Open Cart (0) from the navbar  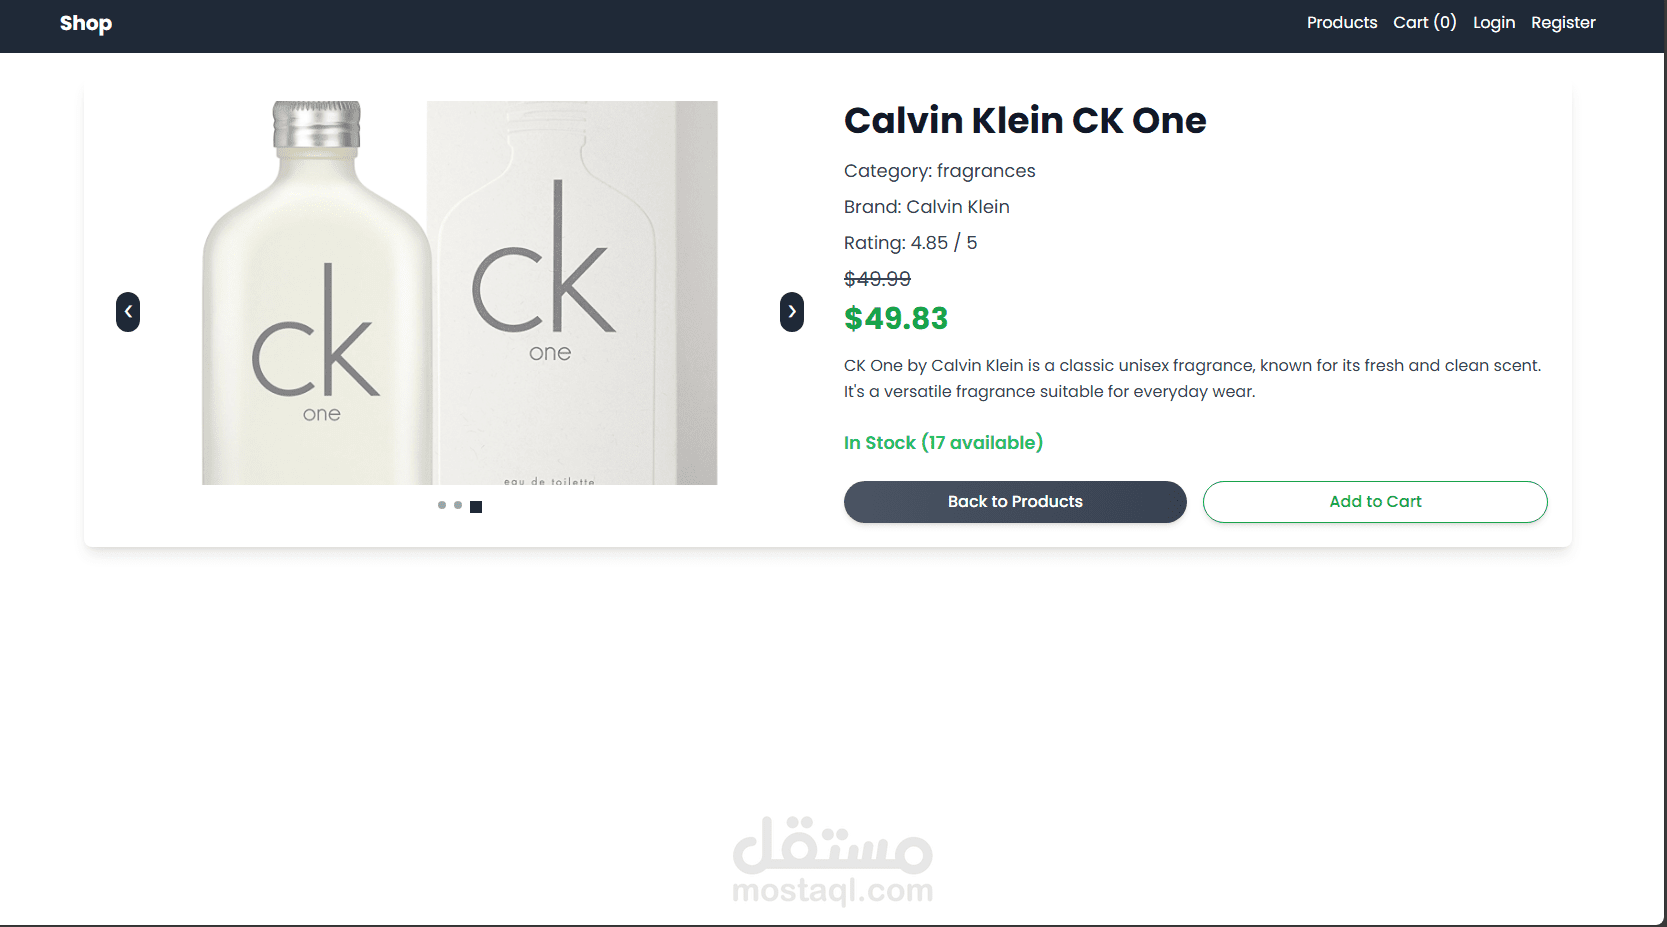[x=1425, y=22]
